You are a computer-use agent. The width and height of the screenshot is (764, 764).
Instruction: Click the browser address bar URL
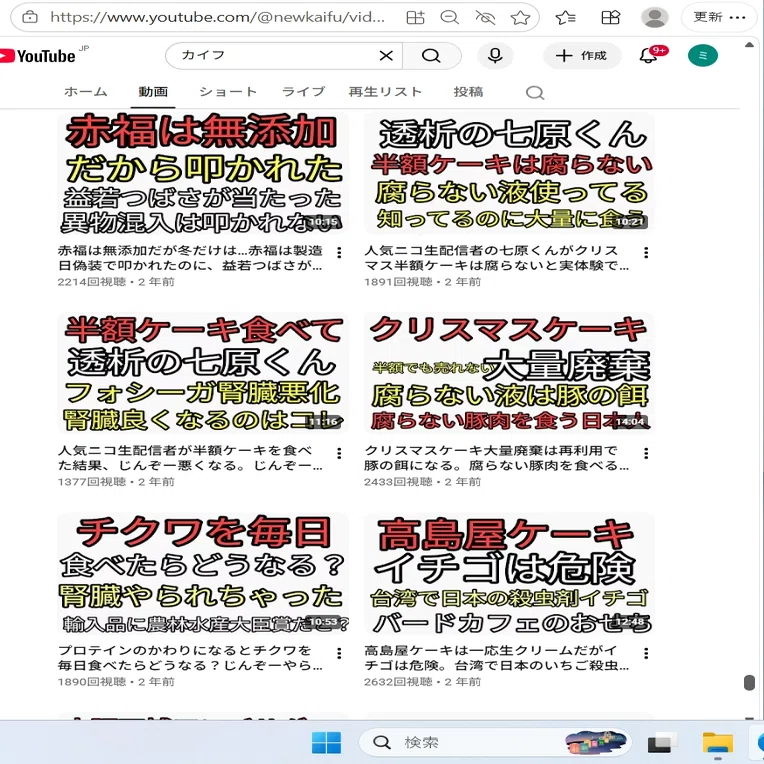point(217,18)
